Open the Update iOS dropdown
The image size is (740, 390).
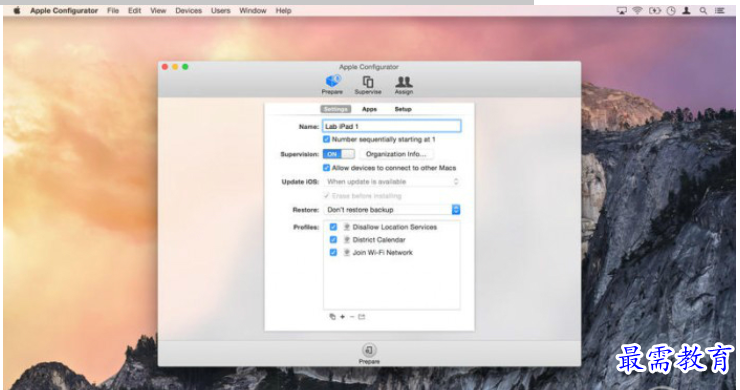tap(392, 182)
